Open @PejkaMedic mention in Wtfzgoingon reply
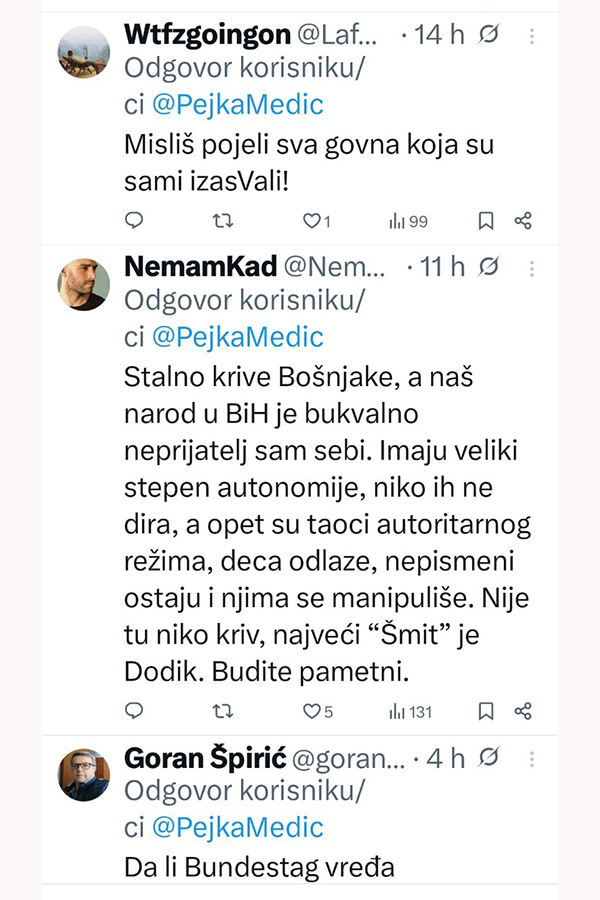The height and width of the screenshot is (900, 600). click(x=237, y=106)
